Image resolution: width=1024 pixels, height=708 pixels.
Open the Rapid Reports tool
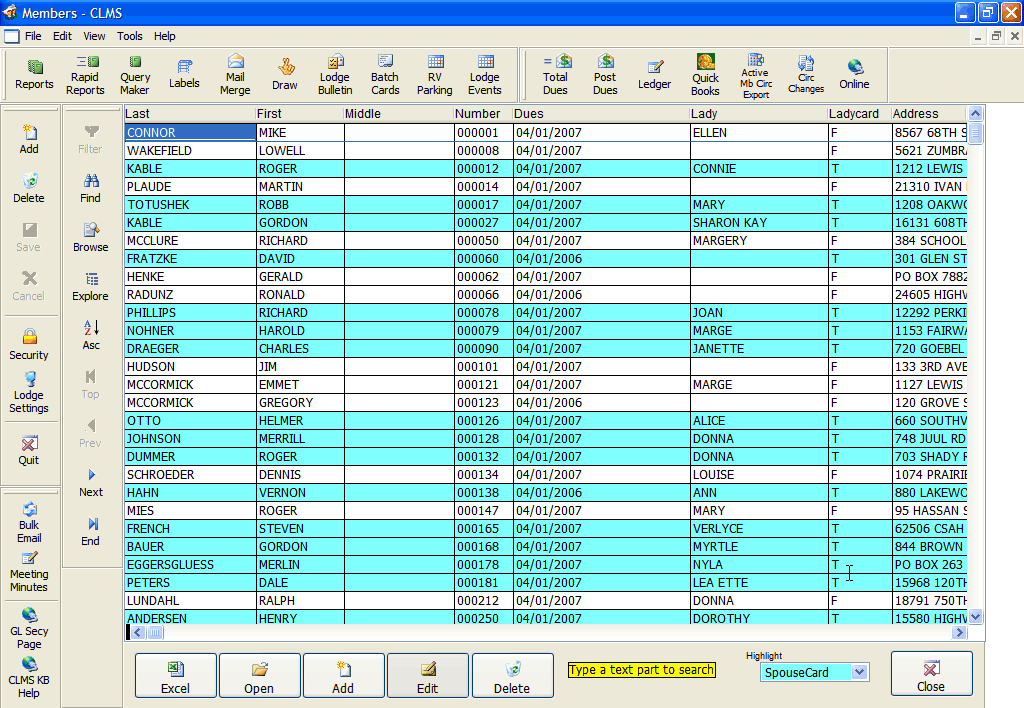pos(85,75)
